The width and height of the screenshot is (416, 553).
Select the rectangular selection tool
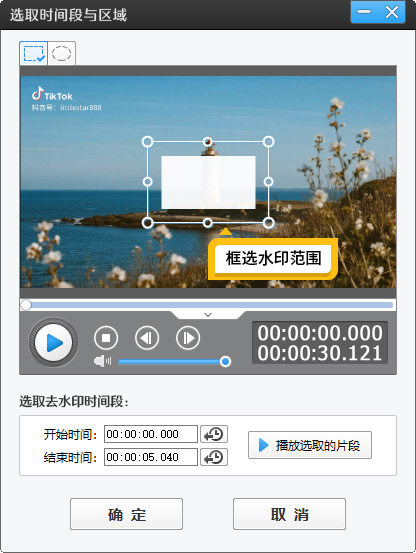coord(33,54)
